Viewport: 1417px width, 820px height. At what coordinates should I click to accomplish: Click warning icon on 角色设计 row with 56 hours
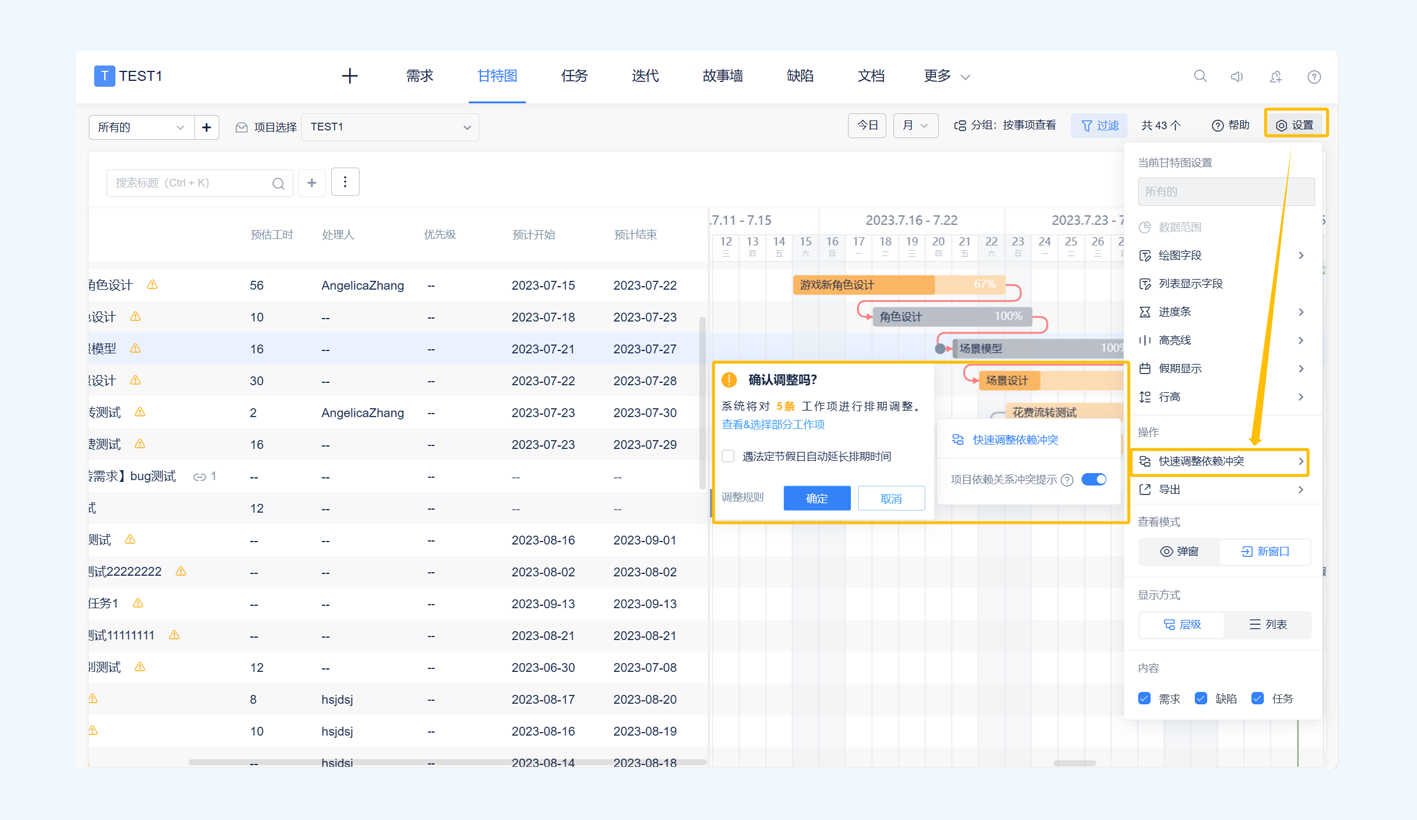[152, 285]
